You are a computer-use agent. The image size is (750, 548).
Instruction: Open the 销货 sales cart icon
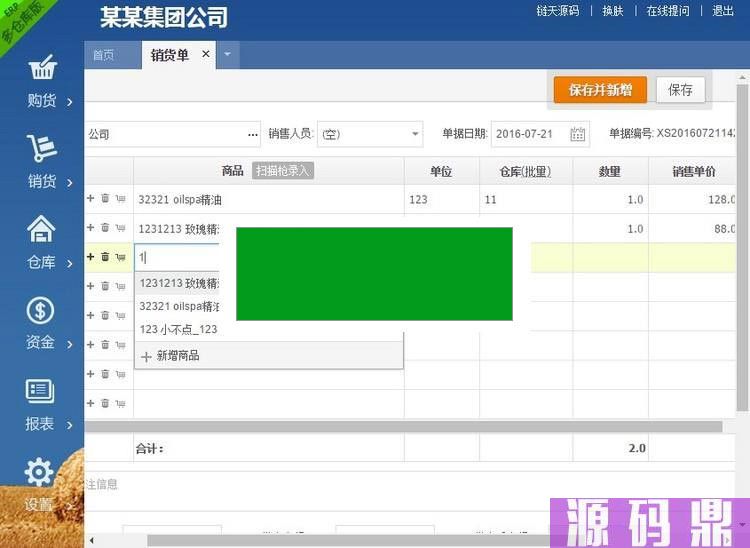42,147
